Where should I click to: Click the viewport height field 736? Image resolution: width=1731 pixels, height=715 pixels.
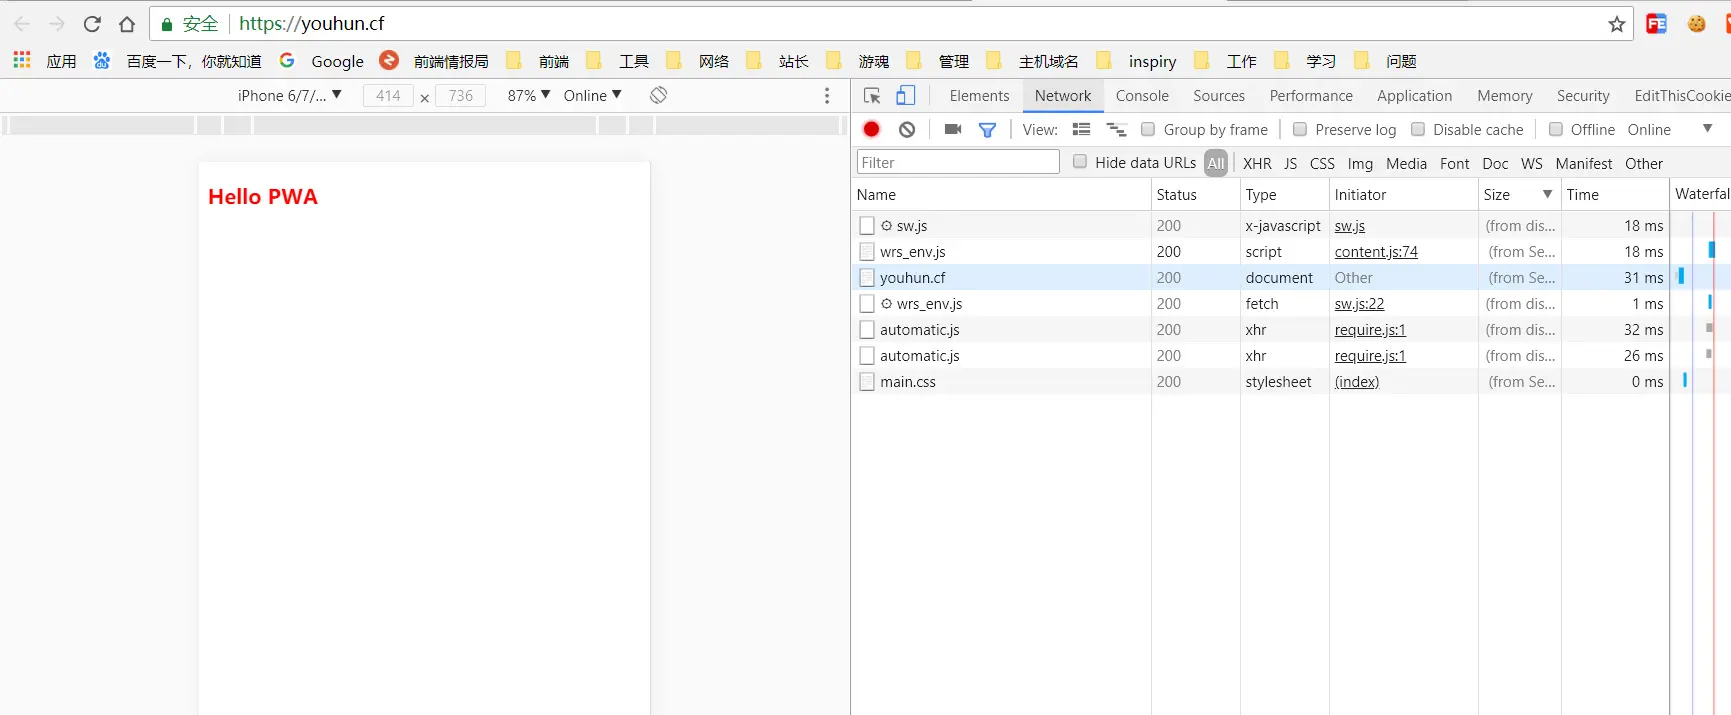pyautogui.click(x=460, y=95)
